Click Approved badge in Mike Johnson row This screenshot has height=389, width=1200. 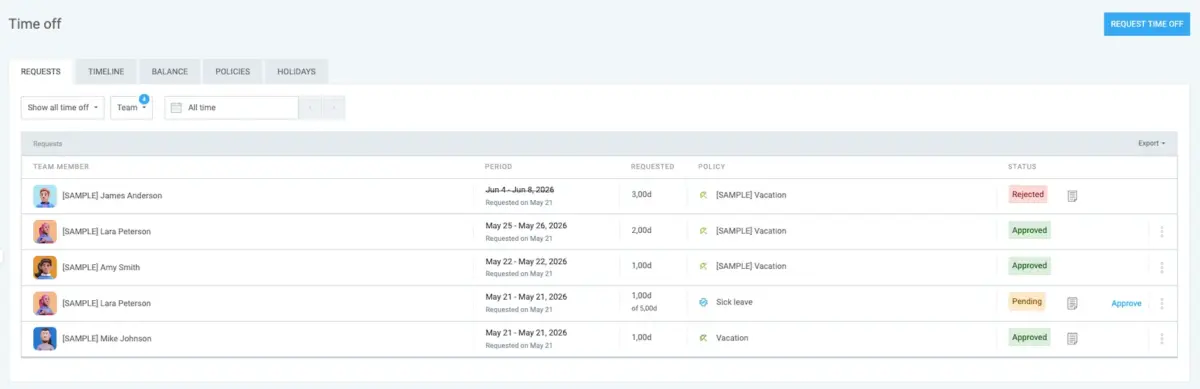click(x=1029, y=338)
